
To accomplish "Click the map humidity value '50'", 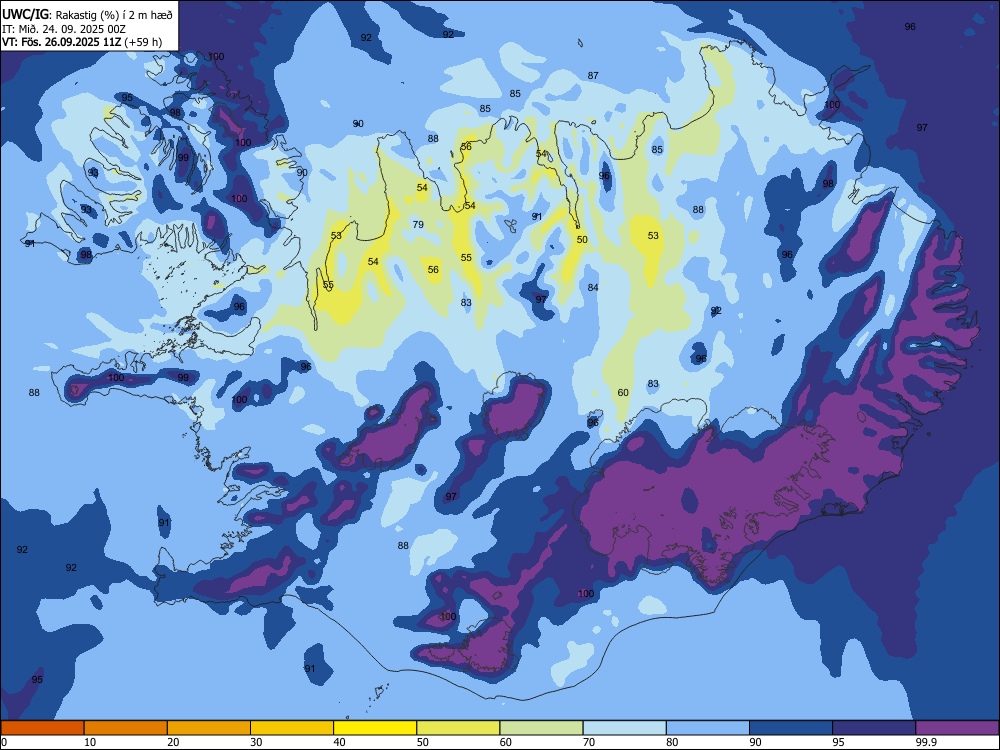I will coord(582,240).
